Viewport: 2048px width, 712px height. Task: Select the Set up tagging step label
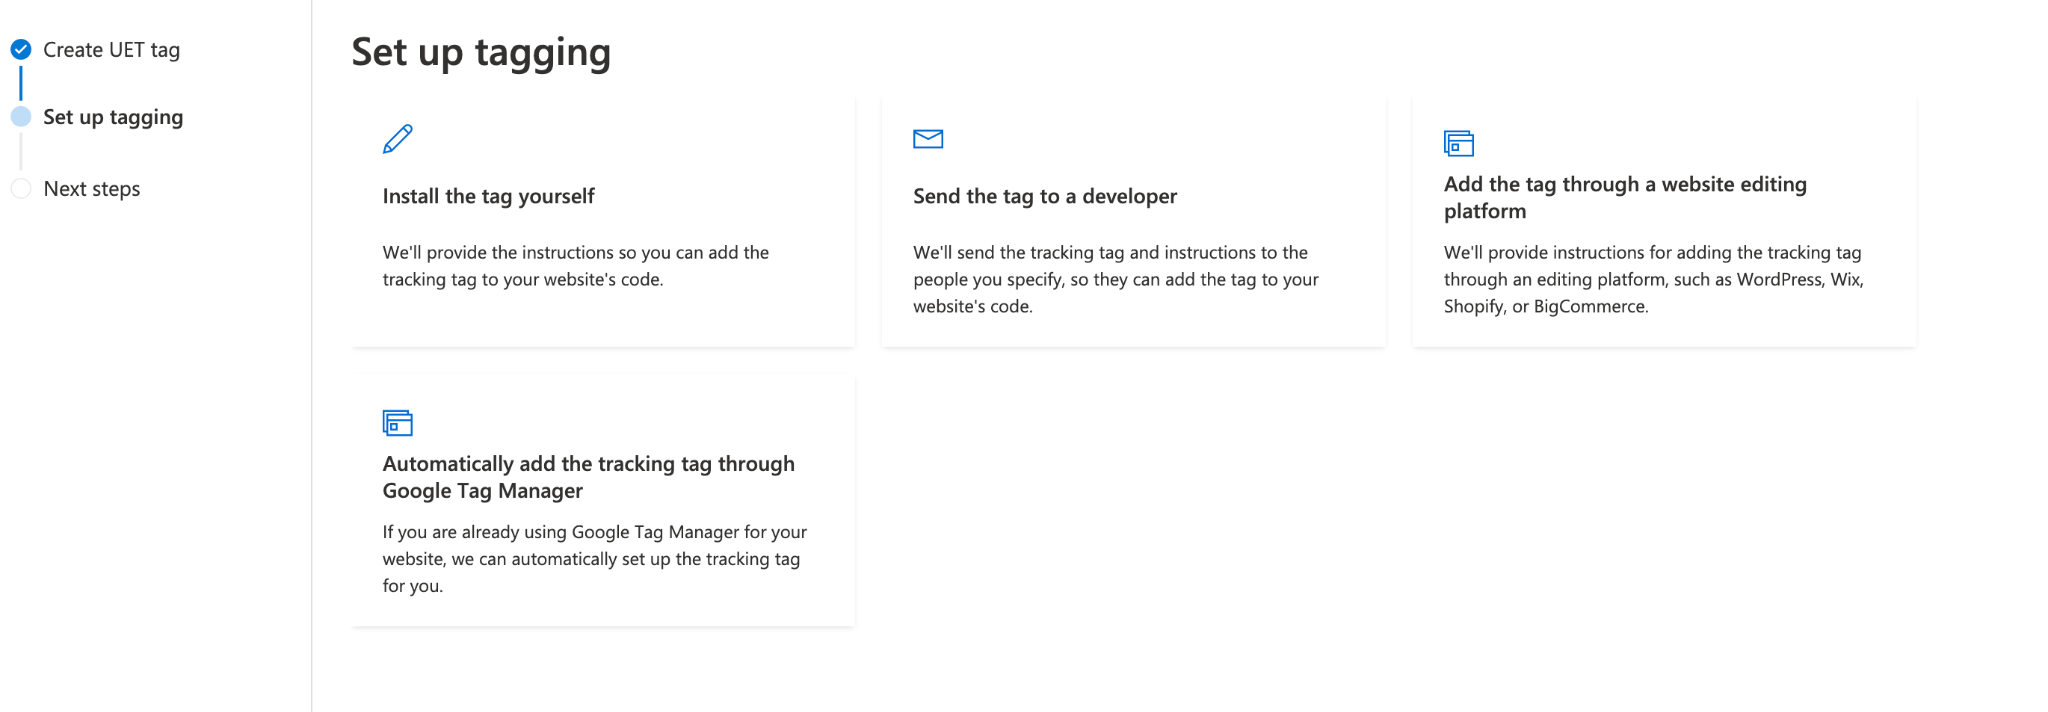tap(113, 117)
